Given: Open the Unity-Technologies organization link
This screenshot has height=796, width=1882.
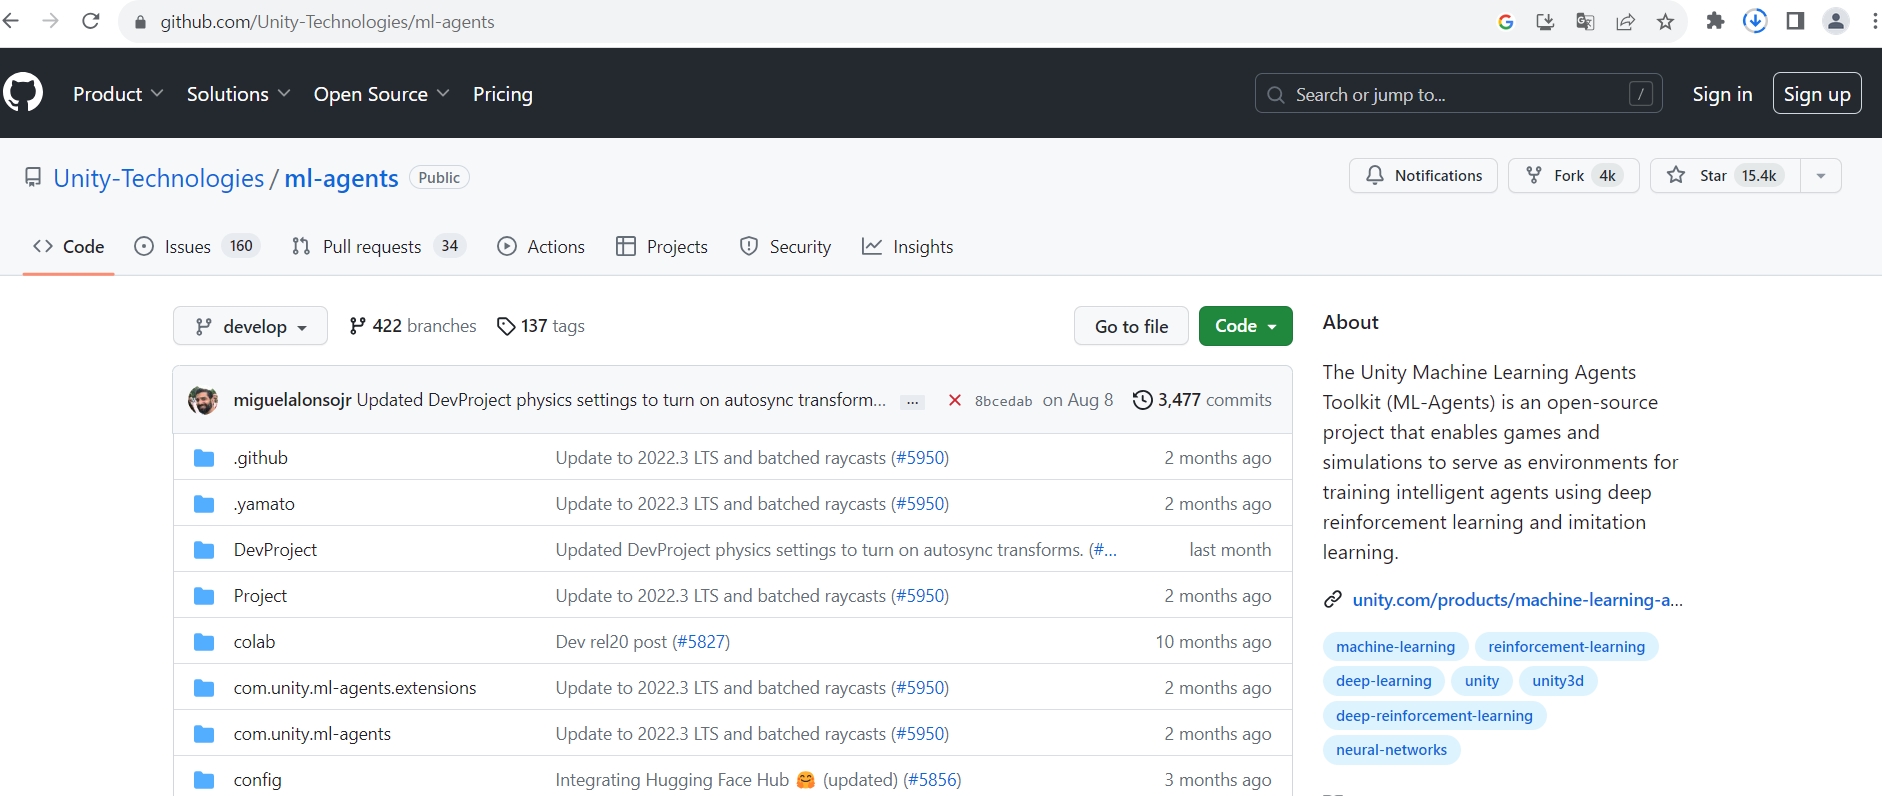Looking at the screenshot, I should 158,178.
